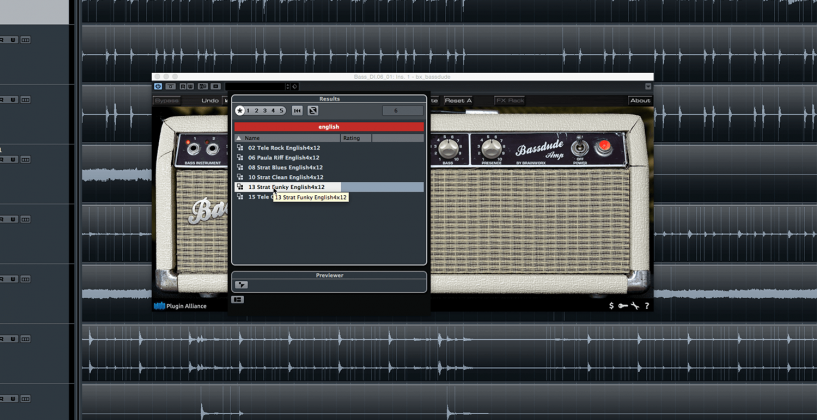Image resolution: width=817 pixels, height=420 pixels.
Task: Click the Plugin Alliance logo
Action: click(x=180, y=306)
